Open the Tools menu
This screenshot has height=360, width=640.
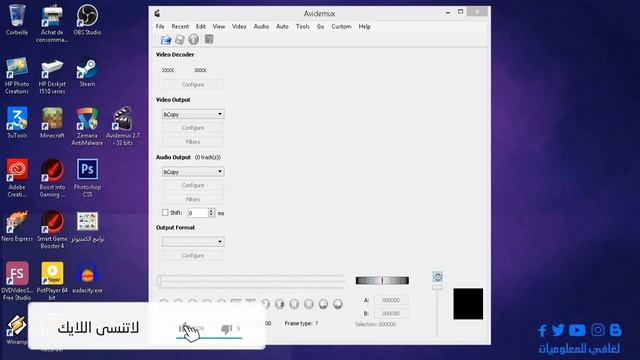[302, 27]
